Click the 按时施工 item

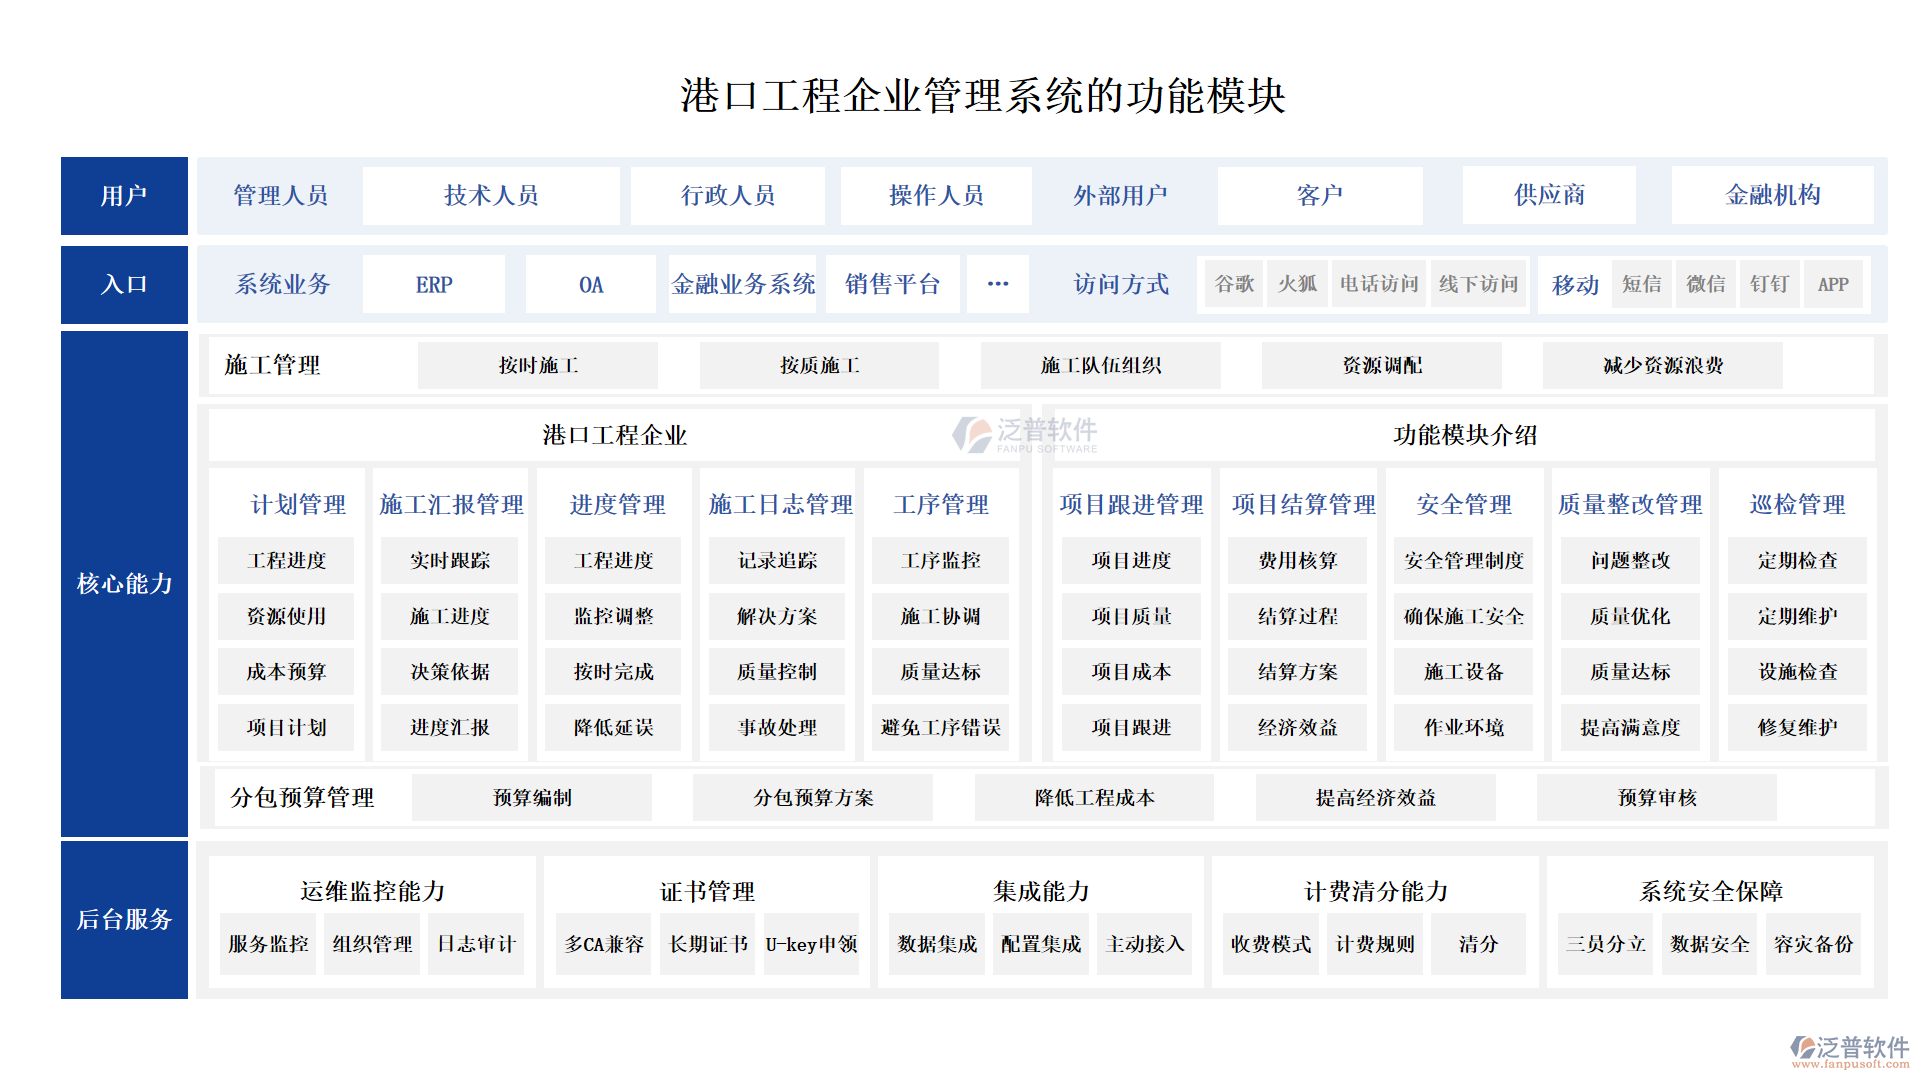pyautogui.click(x=538, y=366)
